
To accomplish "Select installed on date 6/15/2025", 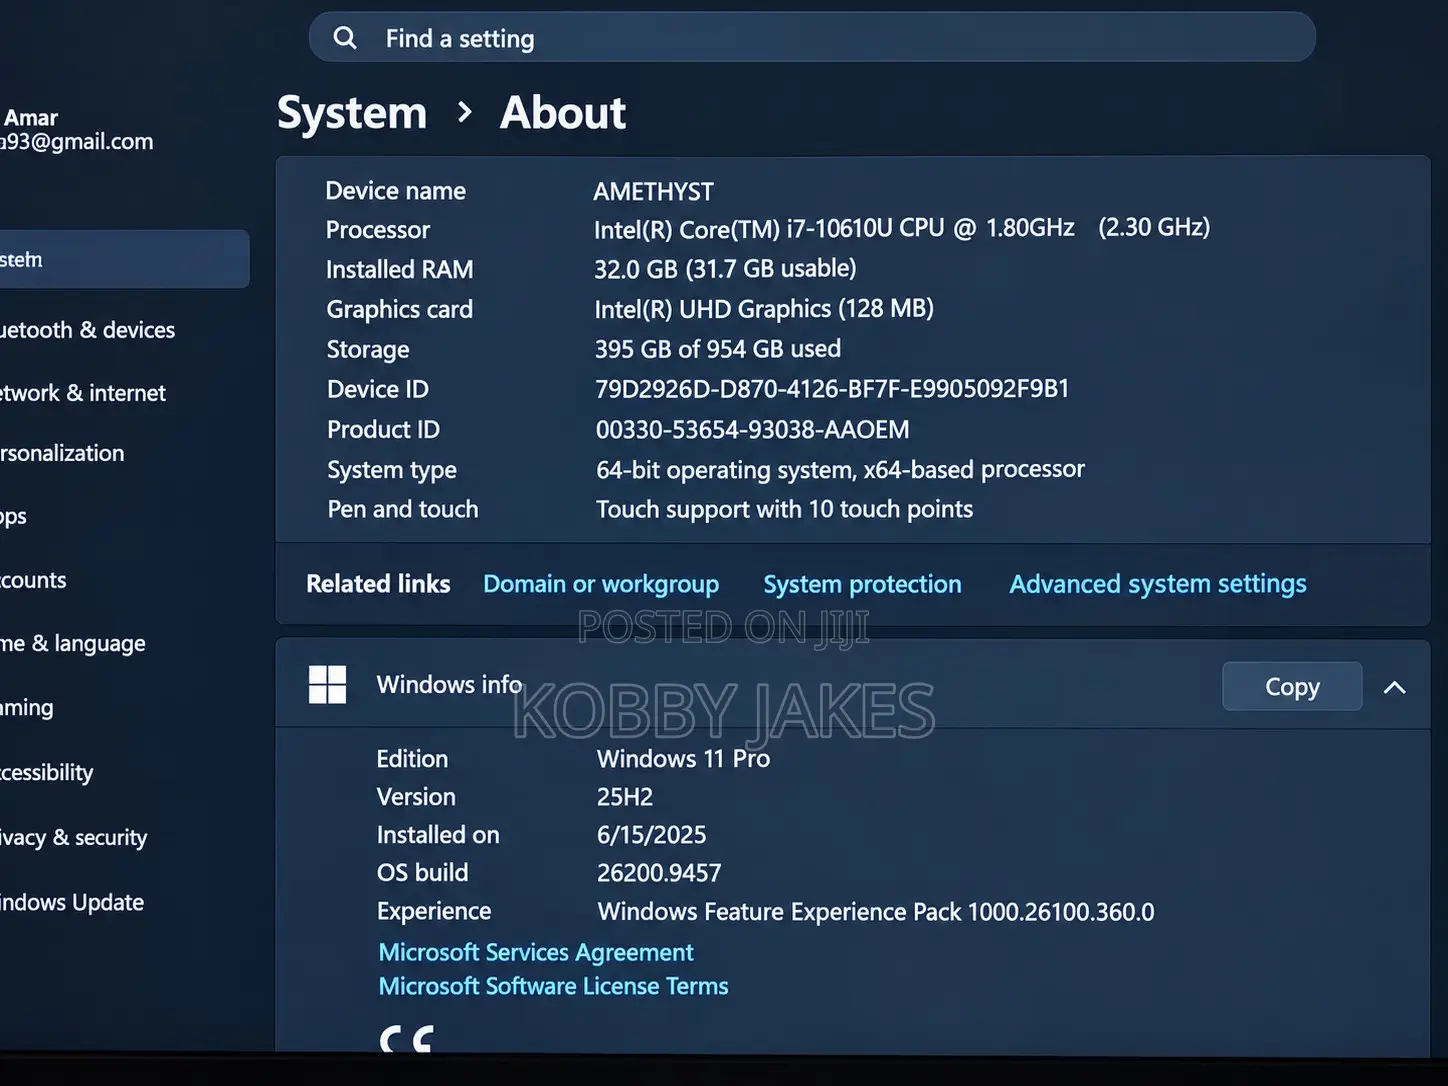I will [x=652, y=835].
